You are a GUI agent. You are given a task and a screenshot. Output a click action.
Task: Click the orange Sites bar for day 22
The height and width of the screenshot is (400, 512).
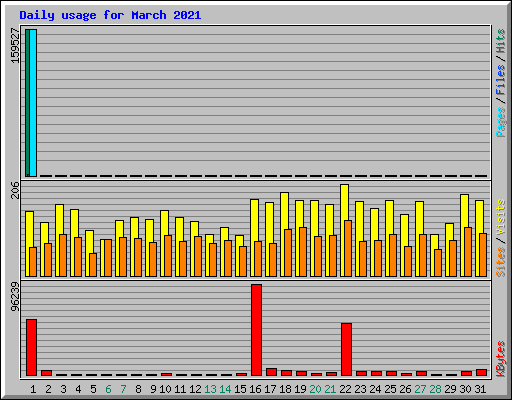(348, 248)
